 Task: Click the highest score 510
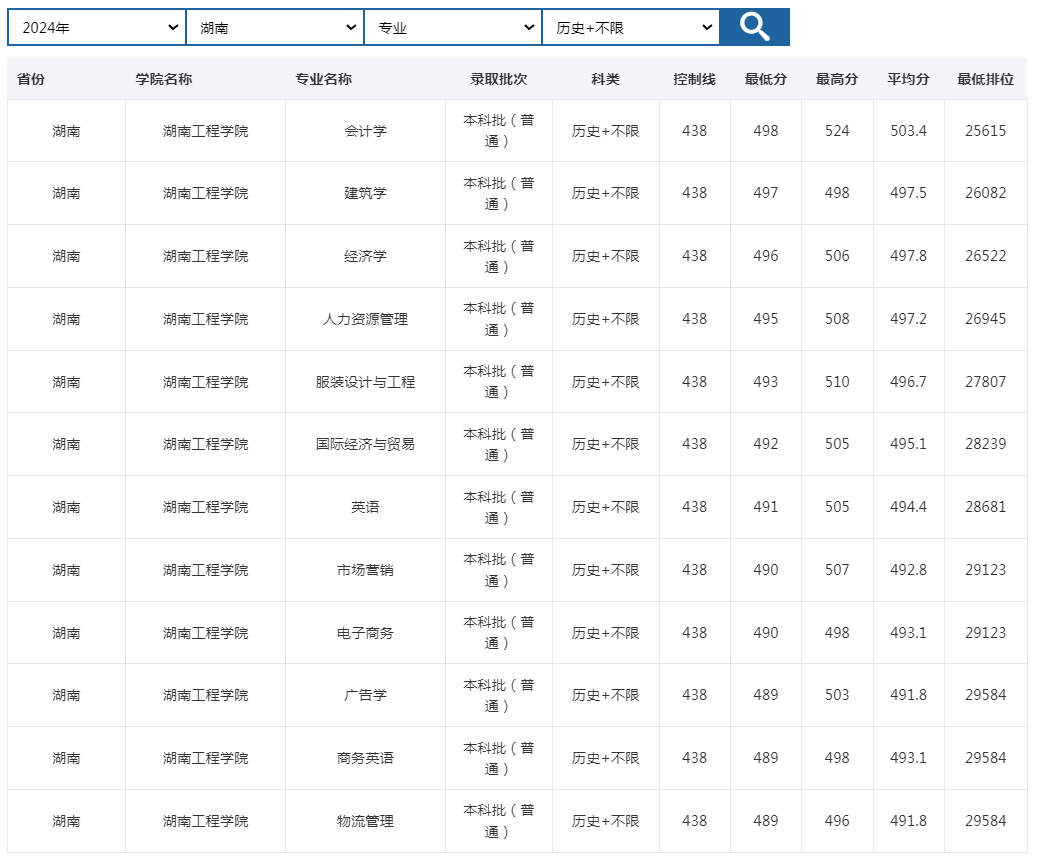point(837,382)
